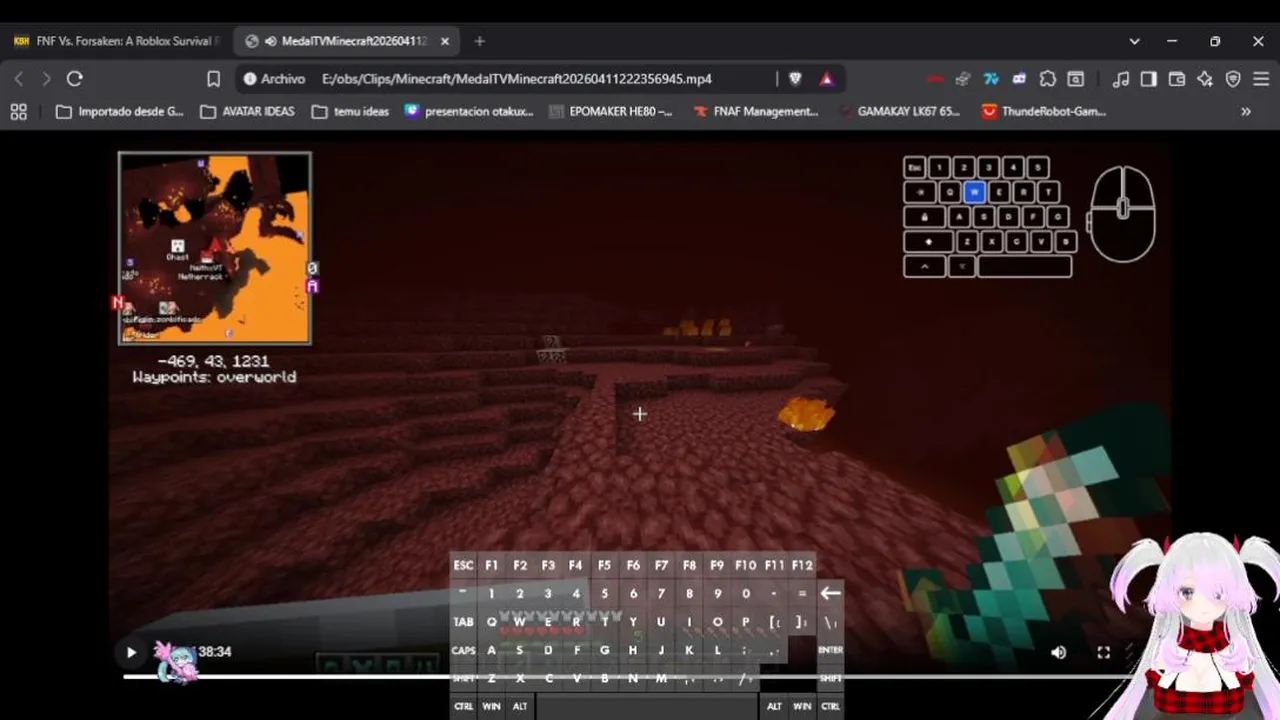This screenshot has height=720, width=1280.
Task: Open 'presentacion otakux' bookmark
Action: 469,112
